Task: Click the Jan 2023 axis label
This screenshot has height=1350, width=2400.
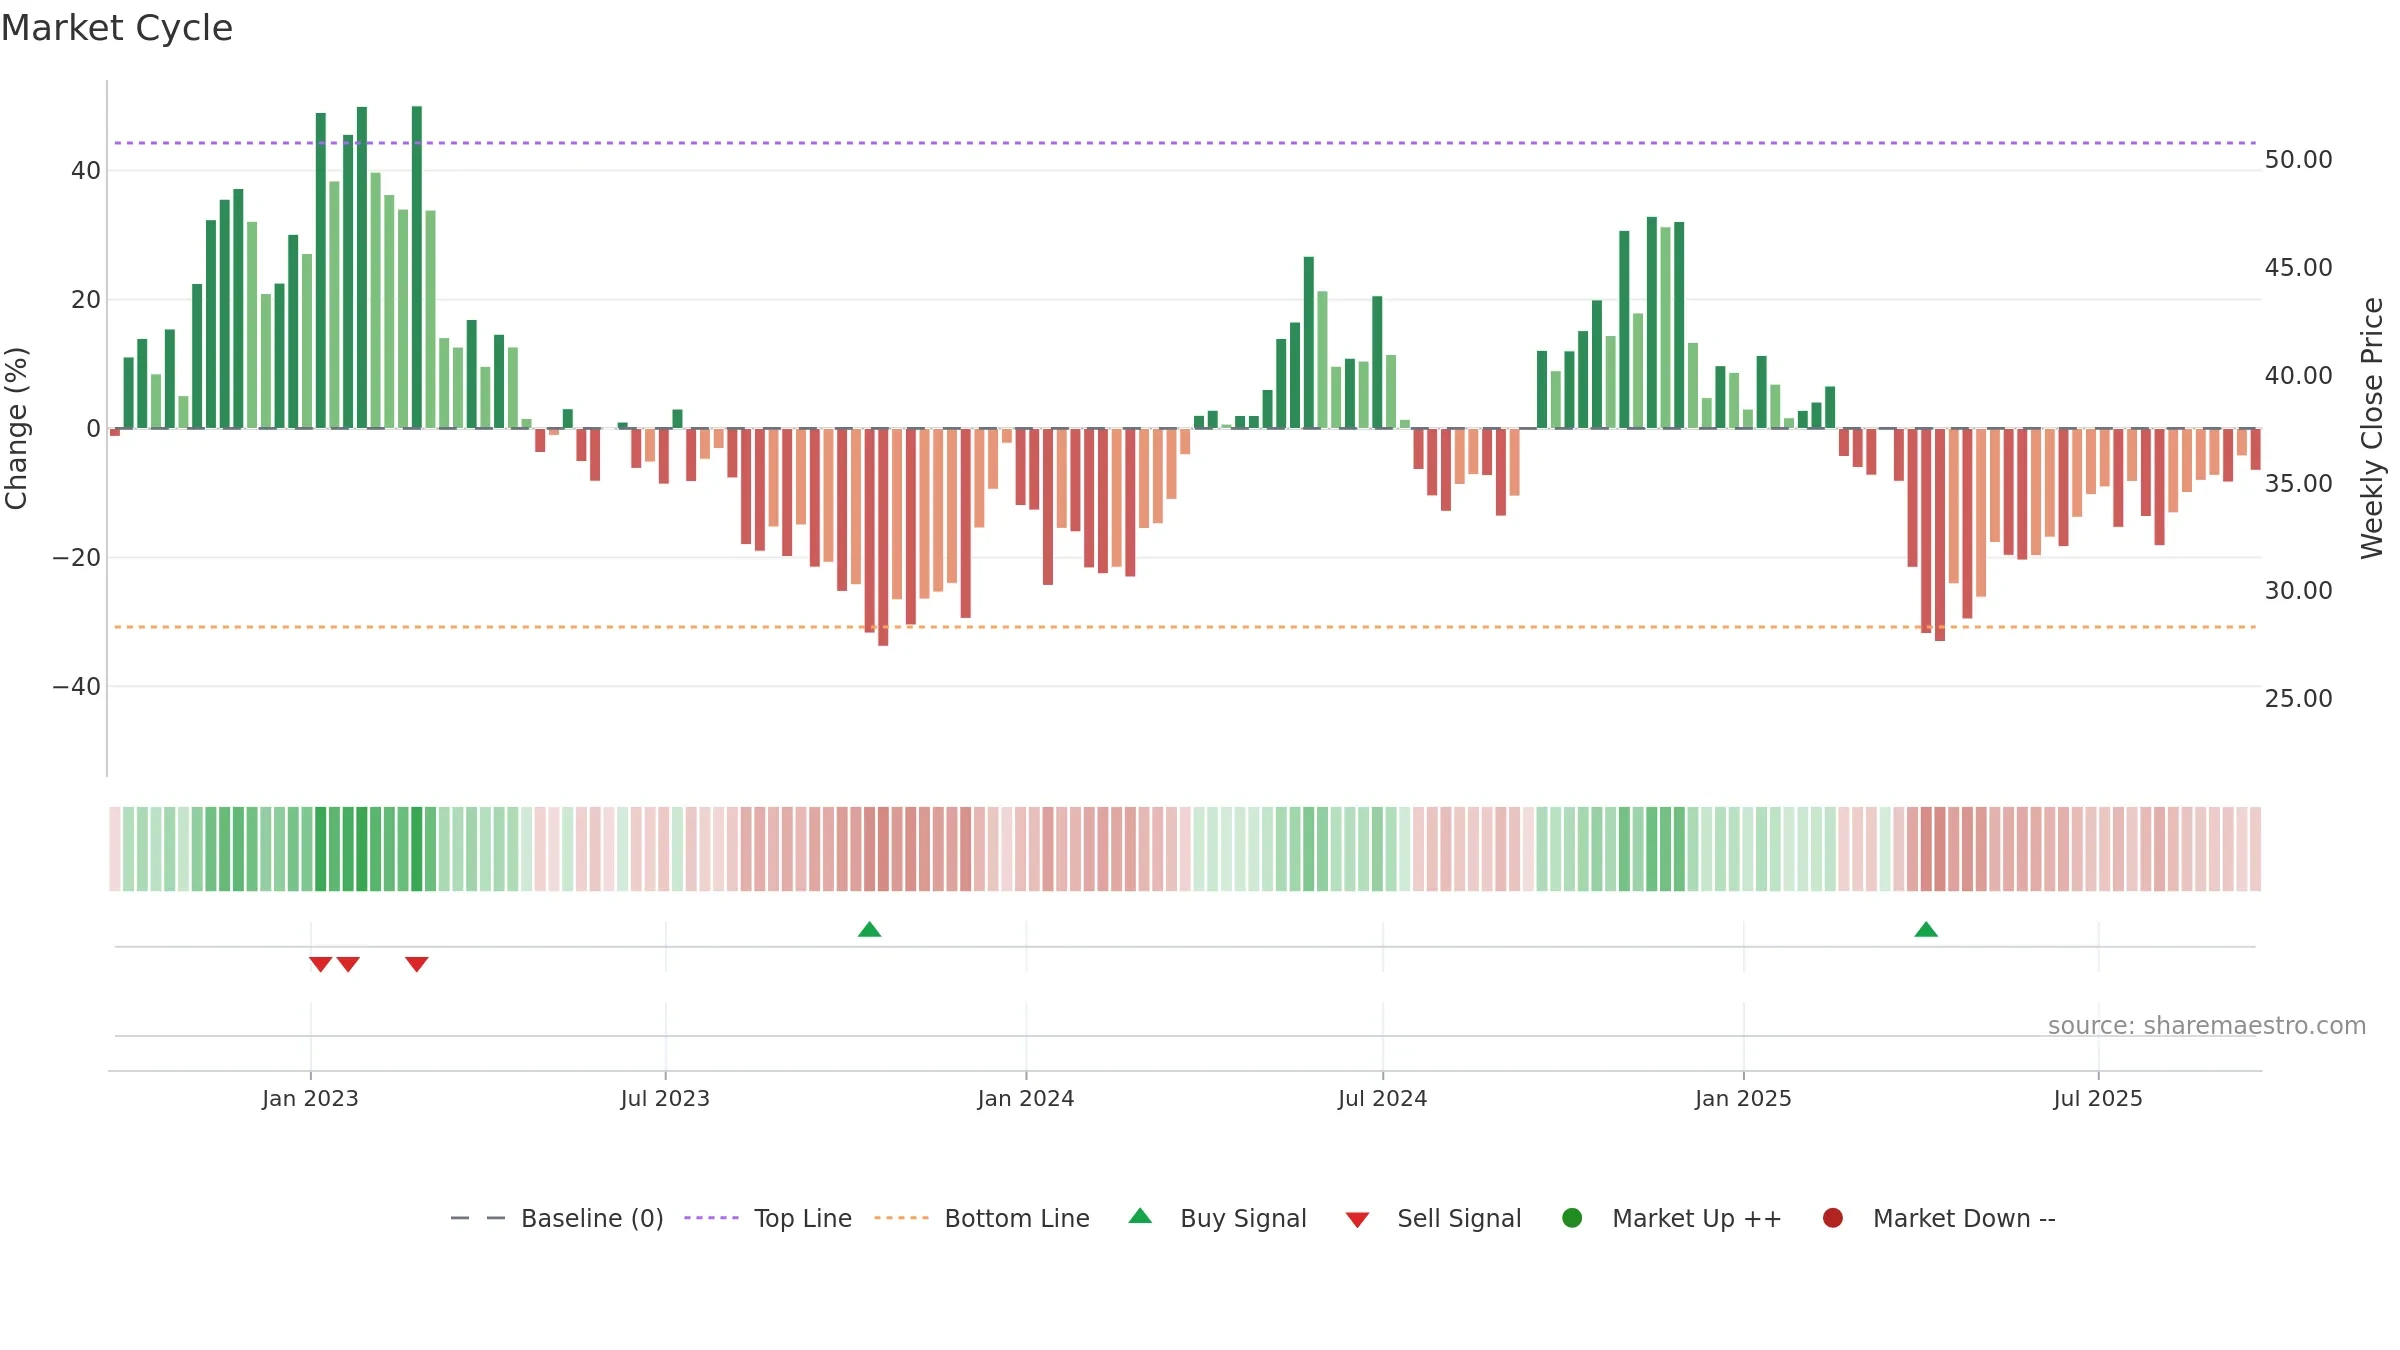Action: click(x=310, y=1098)
